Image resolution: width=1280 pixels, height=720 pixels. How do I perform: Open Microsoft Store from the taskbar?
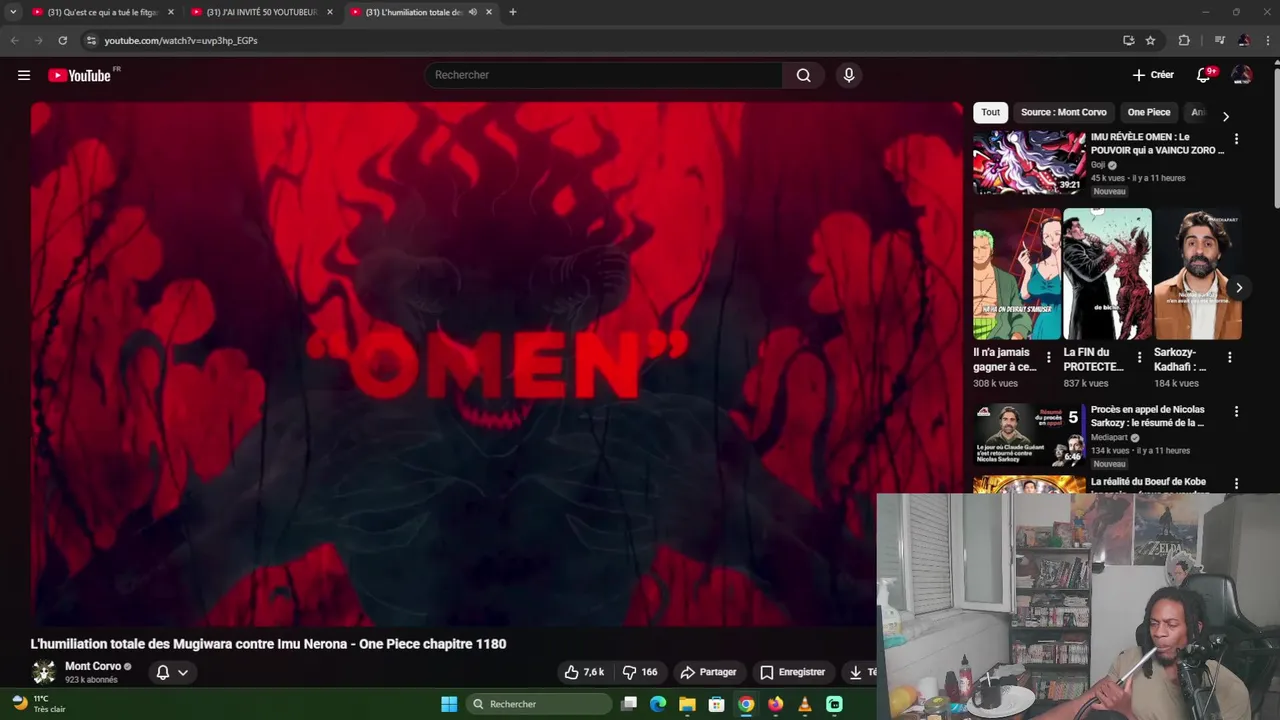click(x=716, y=704)
